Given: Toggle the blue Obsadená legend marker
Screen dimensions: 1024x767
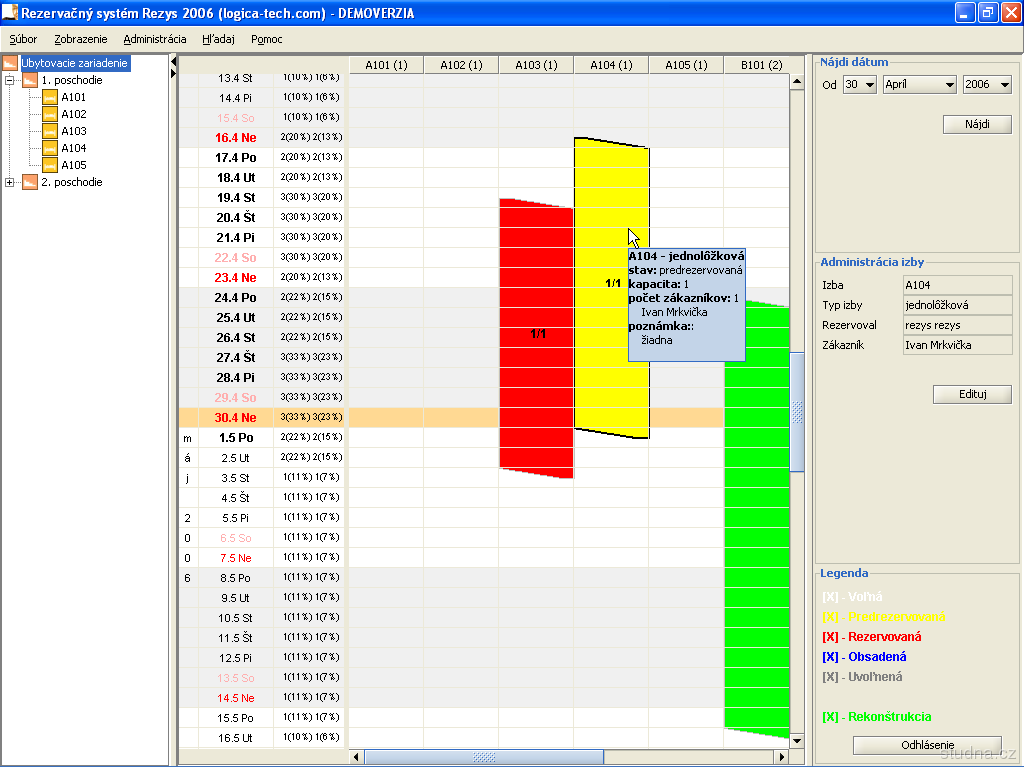Looking at the screenshot, I should point(830,657).
